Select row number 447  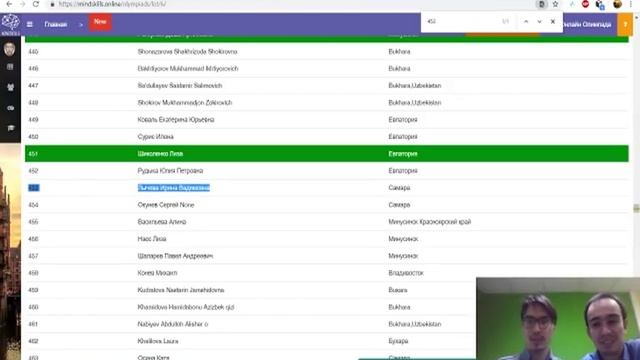[33, 86]
